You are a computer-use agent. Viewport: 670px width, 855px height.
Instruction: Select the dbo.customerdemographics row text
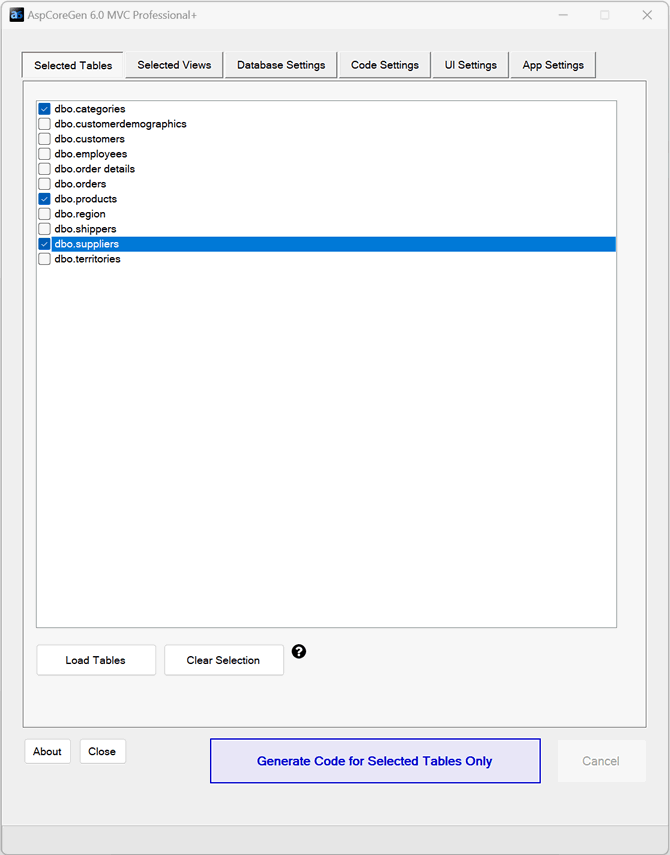coord(120,124)
